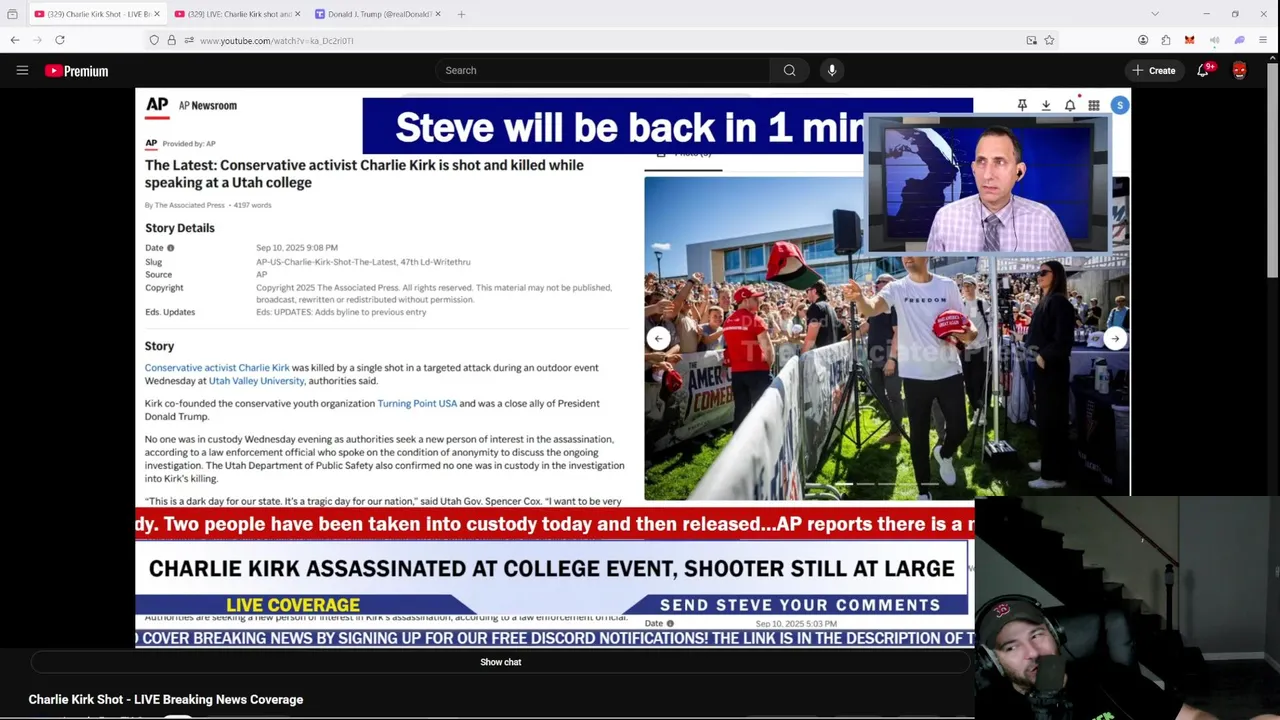Open the YouTube account avatar menu
The width and height of the screenshot is (1280, 720).
click(x=1240, y=70)
